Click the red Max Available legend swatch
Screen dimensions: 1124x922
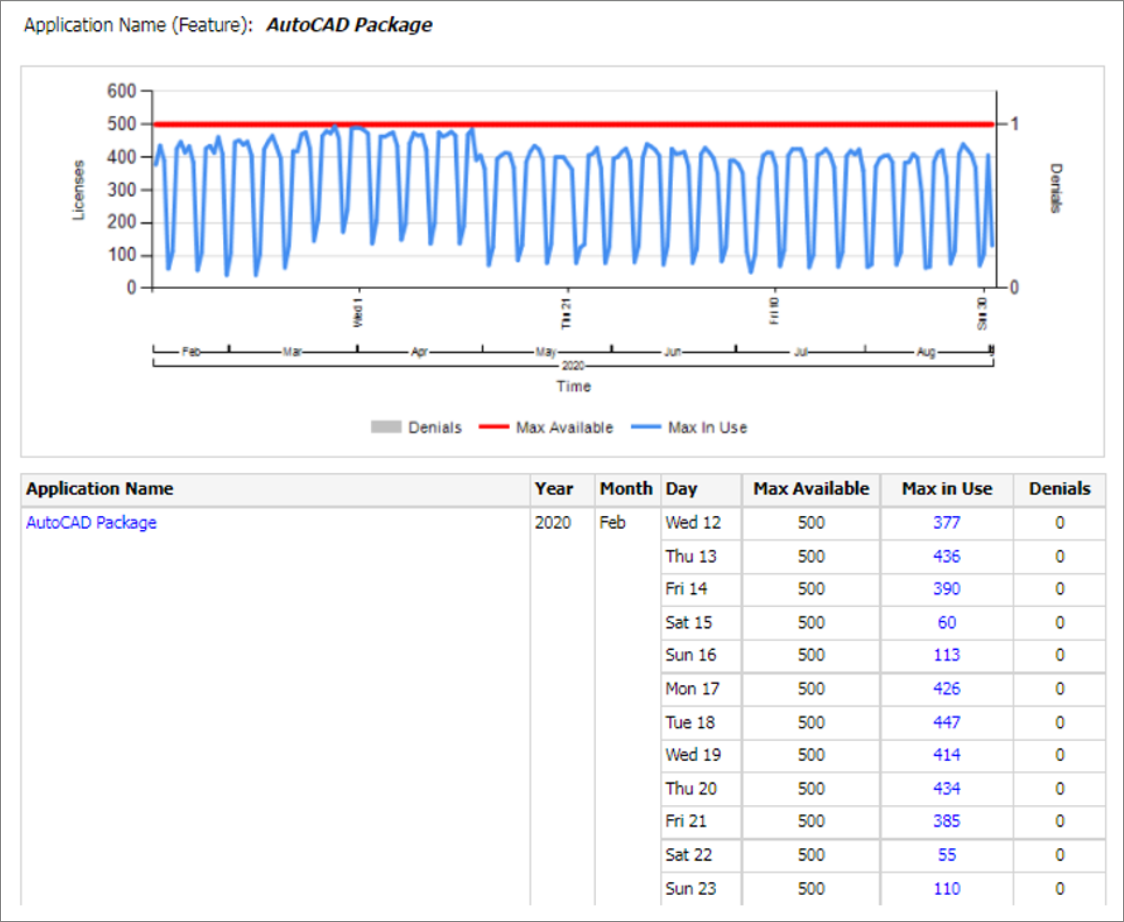[493, 427]
